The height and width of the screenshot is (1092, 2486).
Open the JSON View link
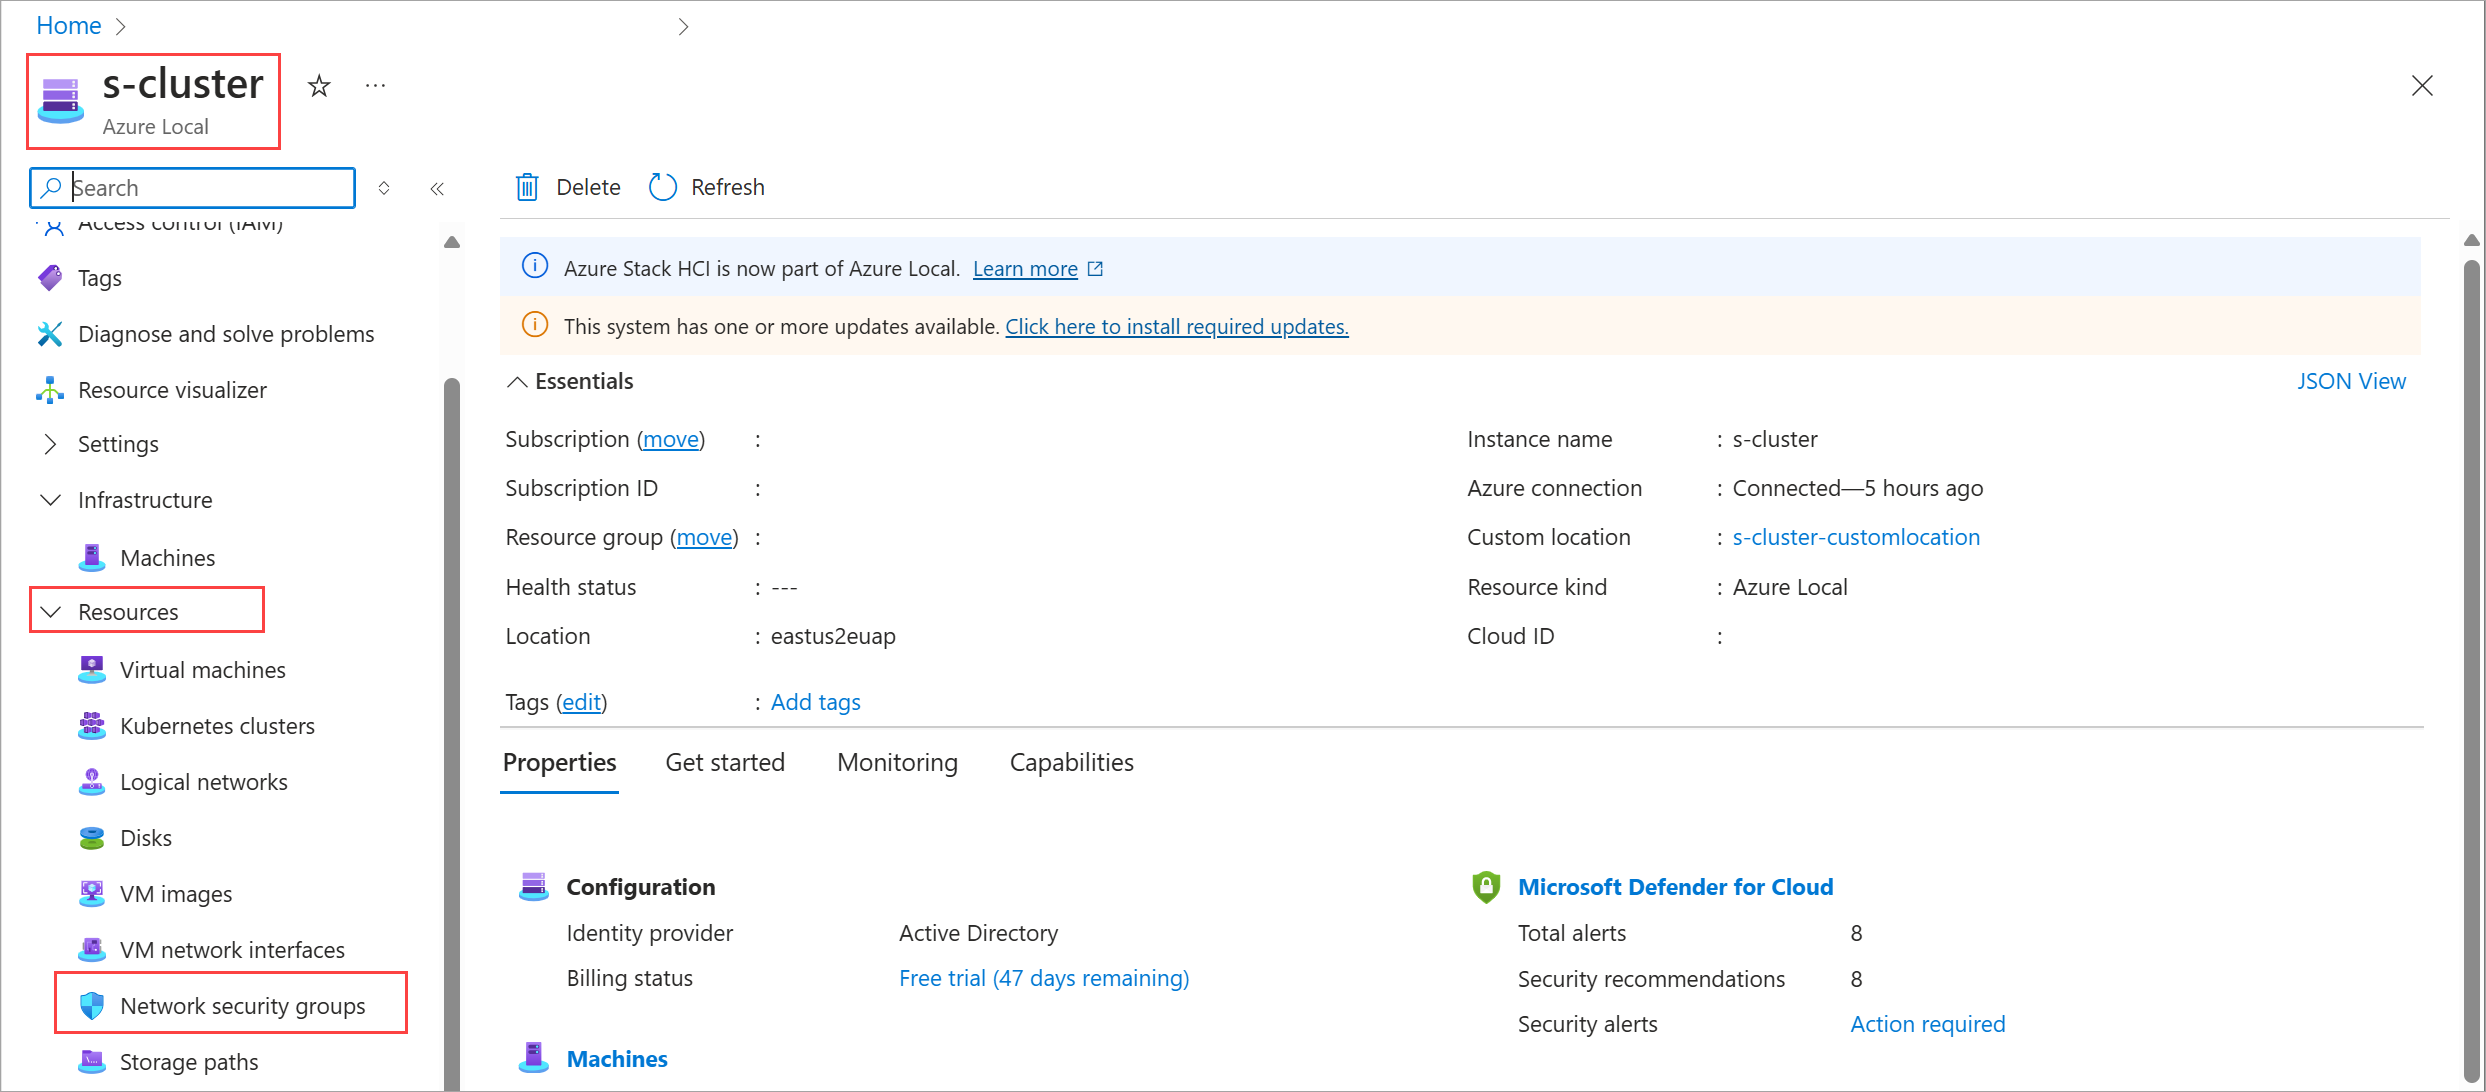[2350, 382]
